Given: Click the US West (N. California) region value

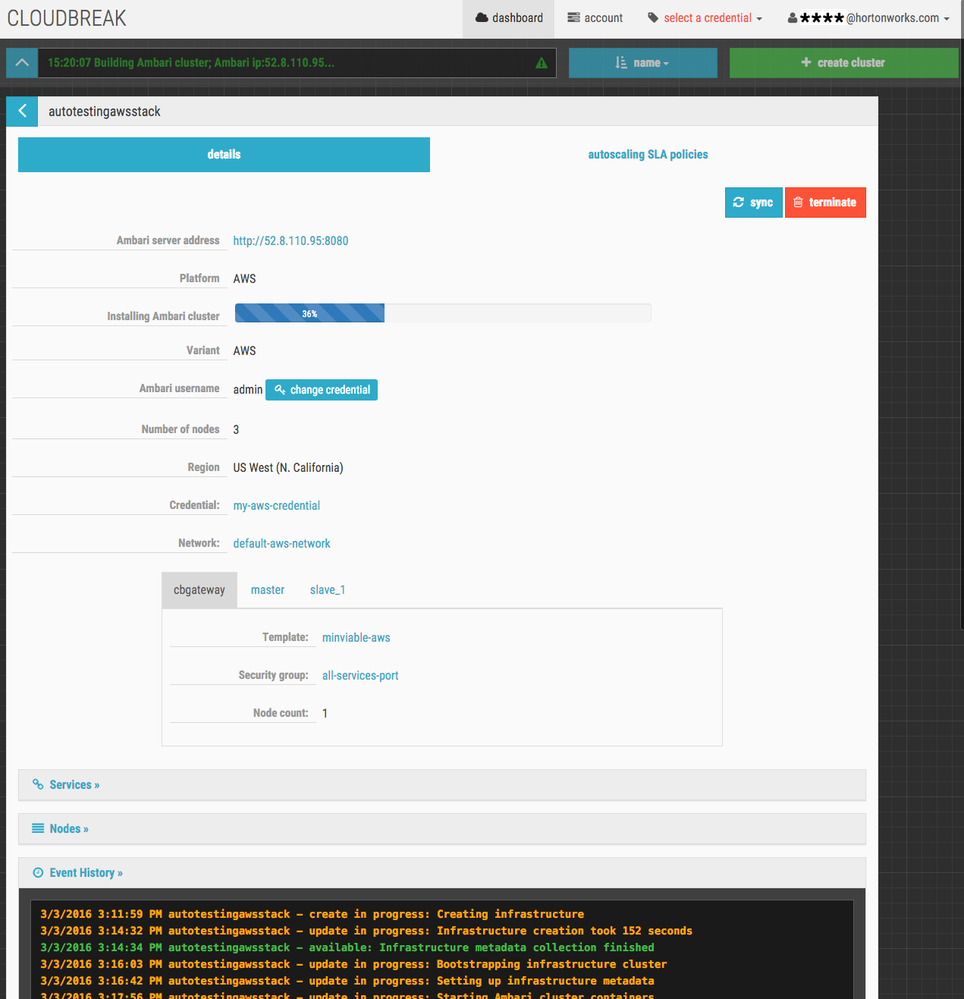Looking at the screenshot, I should point(288,468).
